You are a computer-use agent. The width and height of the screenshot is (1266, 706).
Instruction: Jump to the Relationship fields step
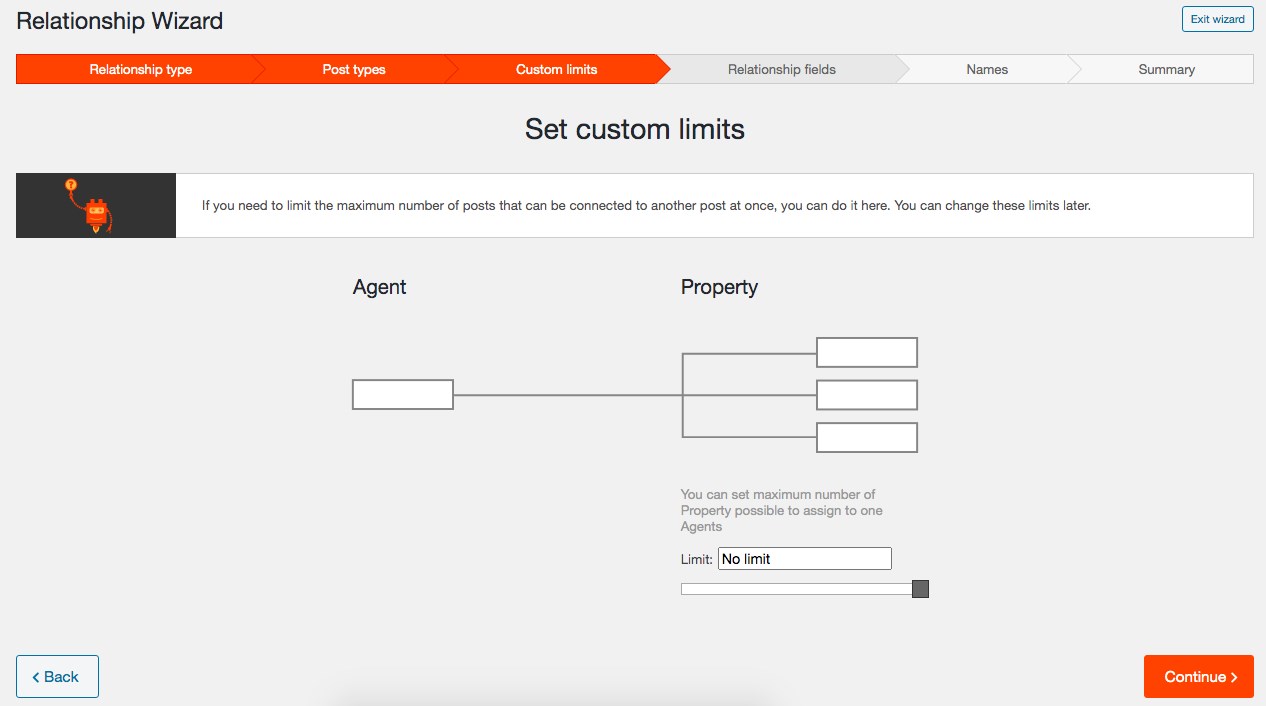[781, 69]
